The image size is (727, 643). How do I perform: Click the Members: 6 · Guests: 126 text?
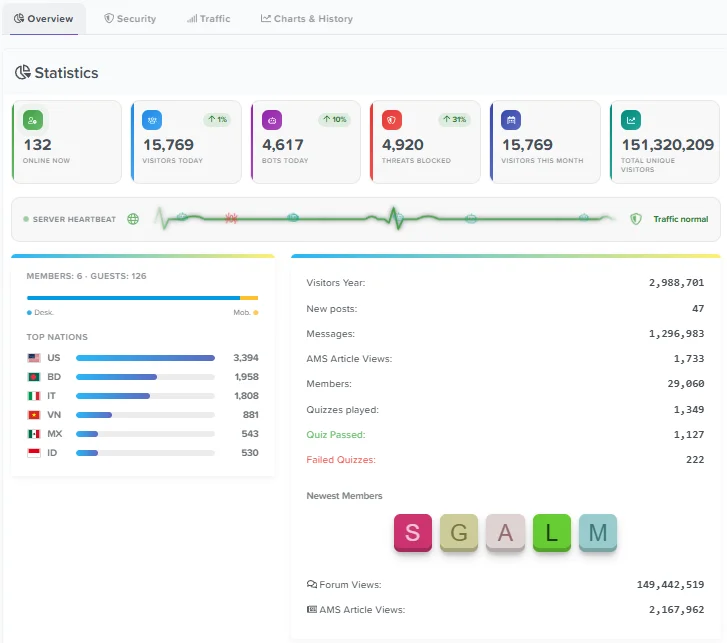pyautogui.click(x=86, y=276)
